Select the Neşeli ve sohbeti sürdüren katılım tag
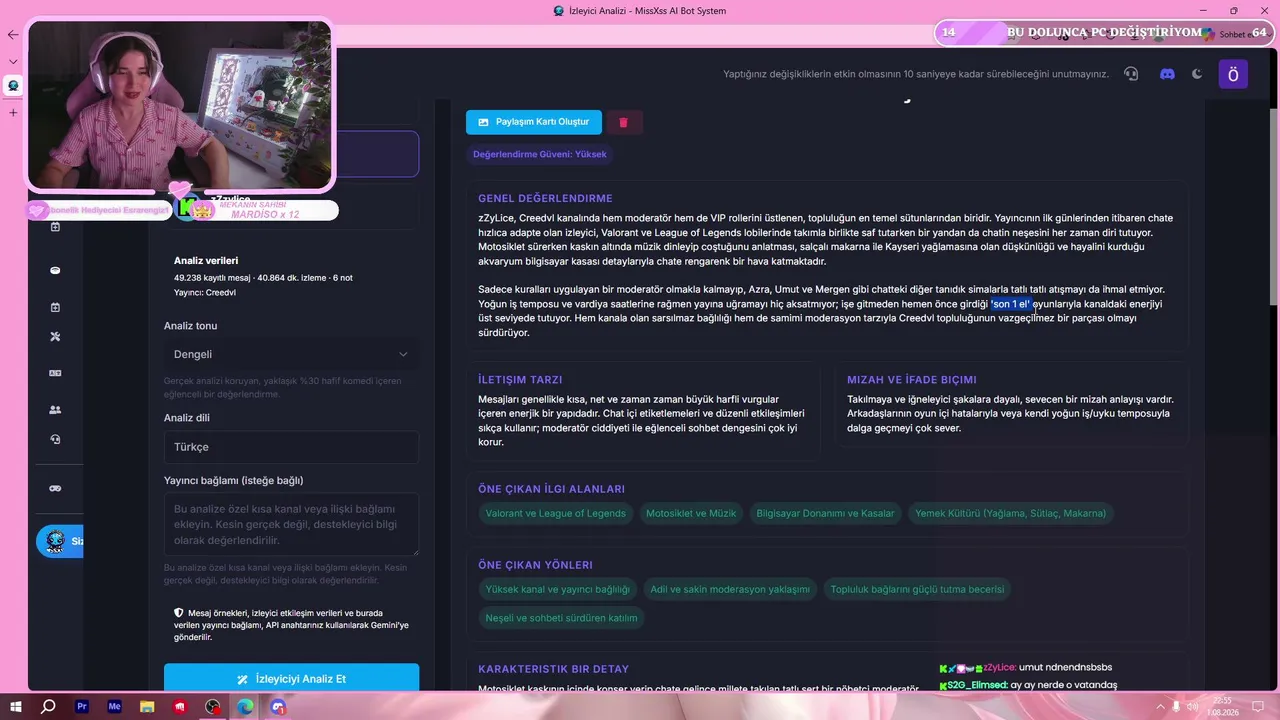Viewport: 1280px width, 720px height. click(561, 618)
